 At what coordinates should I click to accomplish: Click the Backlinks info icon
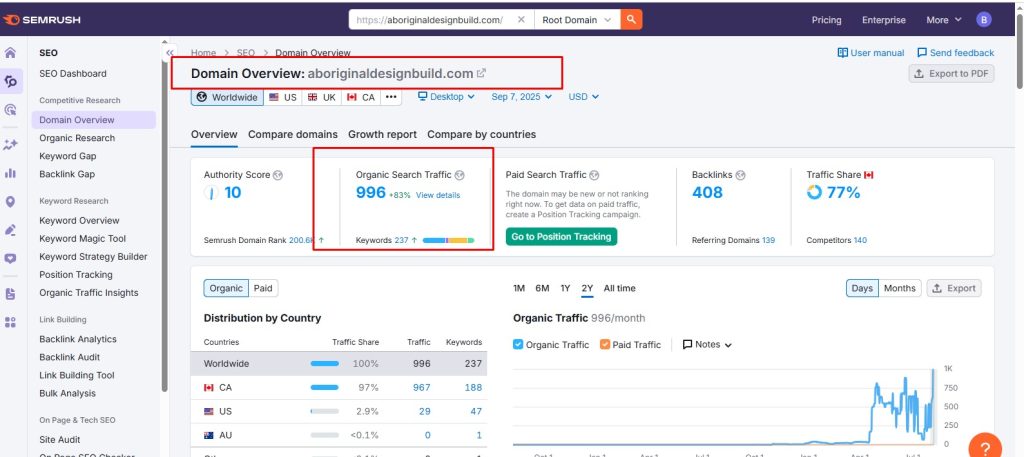[x=740, y=175]
